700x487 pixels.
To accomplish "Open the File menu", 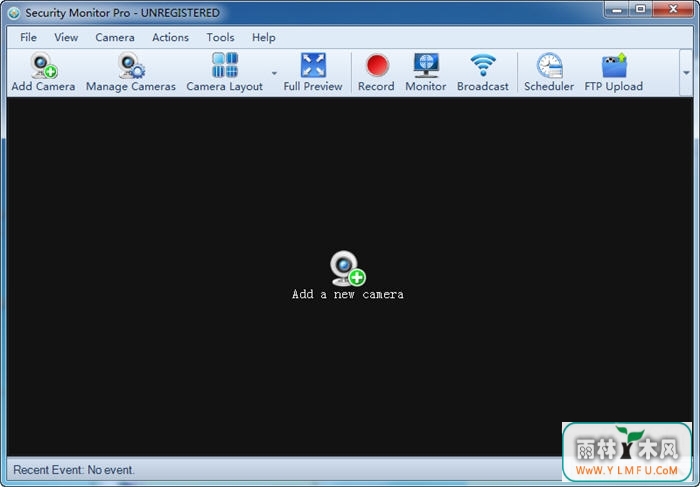I will click(x=29, y=37).
